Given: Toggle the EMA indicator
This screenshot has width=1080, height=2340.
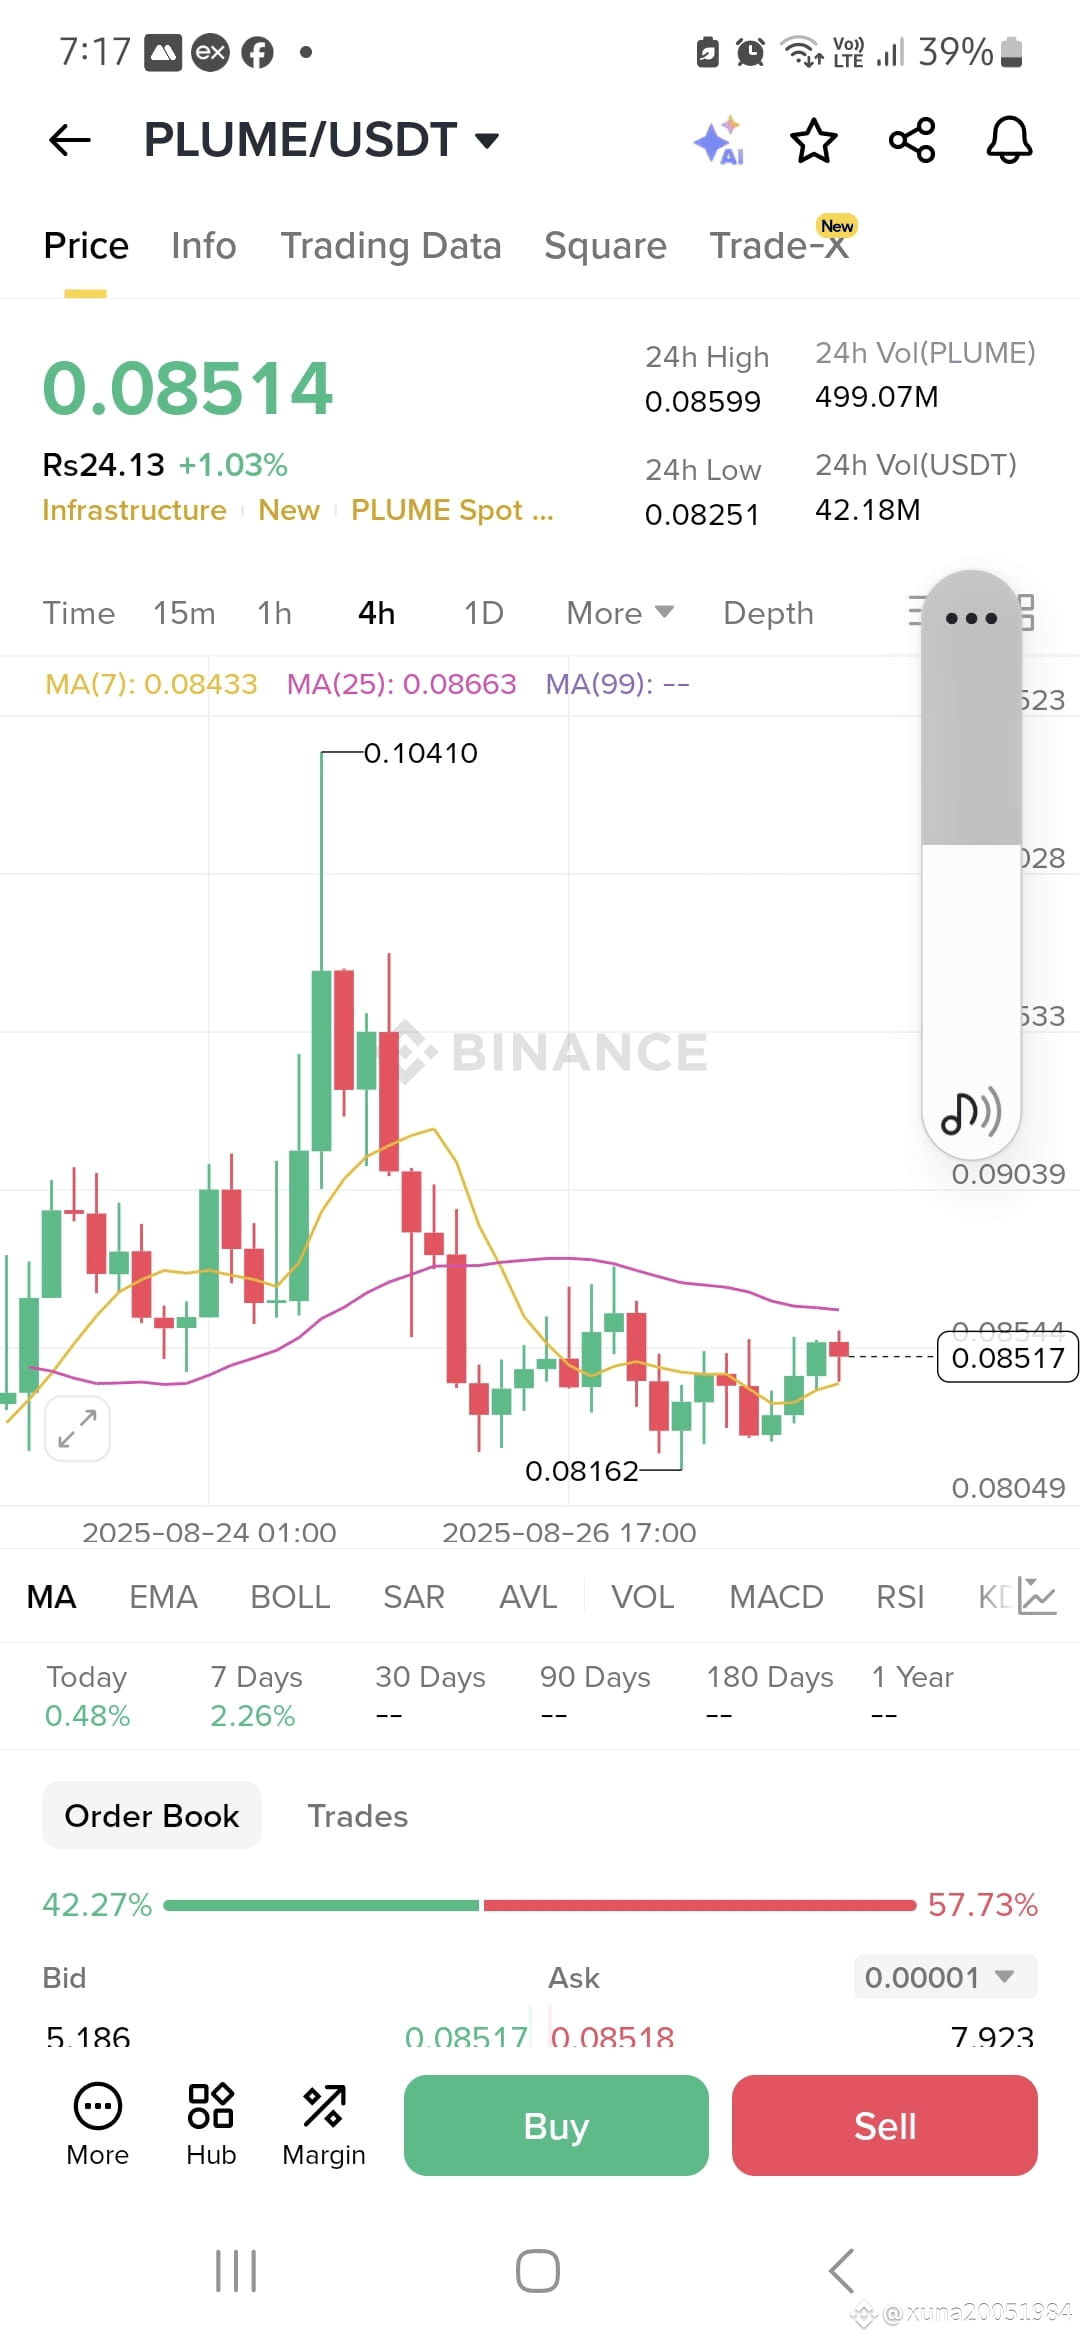Looking at the screenshot, I should (x=164, y=1597).
